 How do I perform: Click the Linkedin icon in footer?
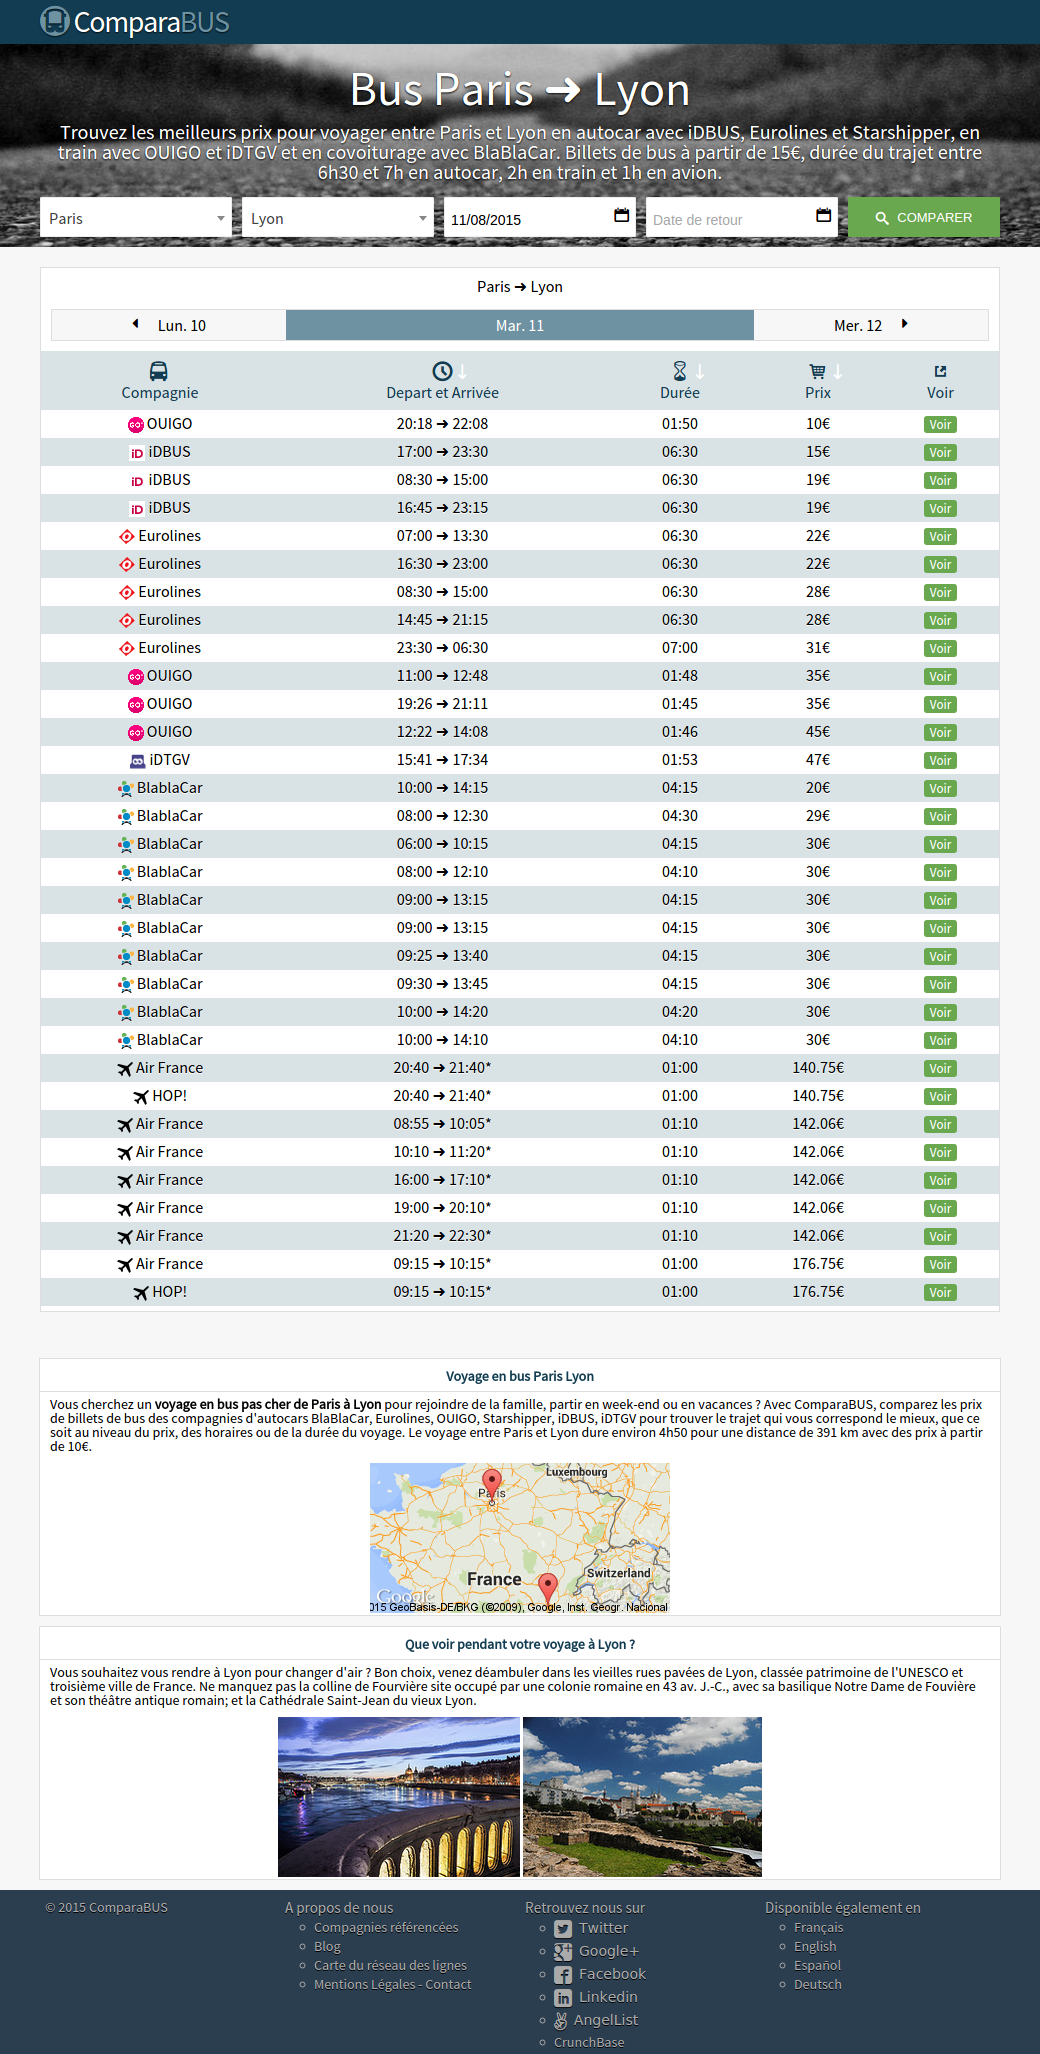[x=563, y=1998]
